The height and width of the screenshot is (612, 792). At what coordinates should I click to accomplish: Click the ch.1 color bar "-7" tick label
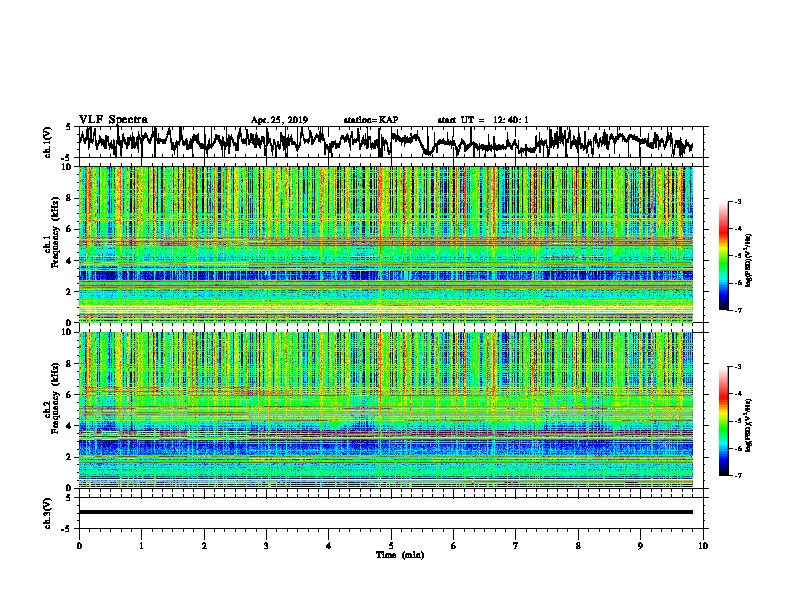point(738,310)
